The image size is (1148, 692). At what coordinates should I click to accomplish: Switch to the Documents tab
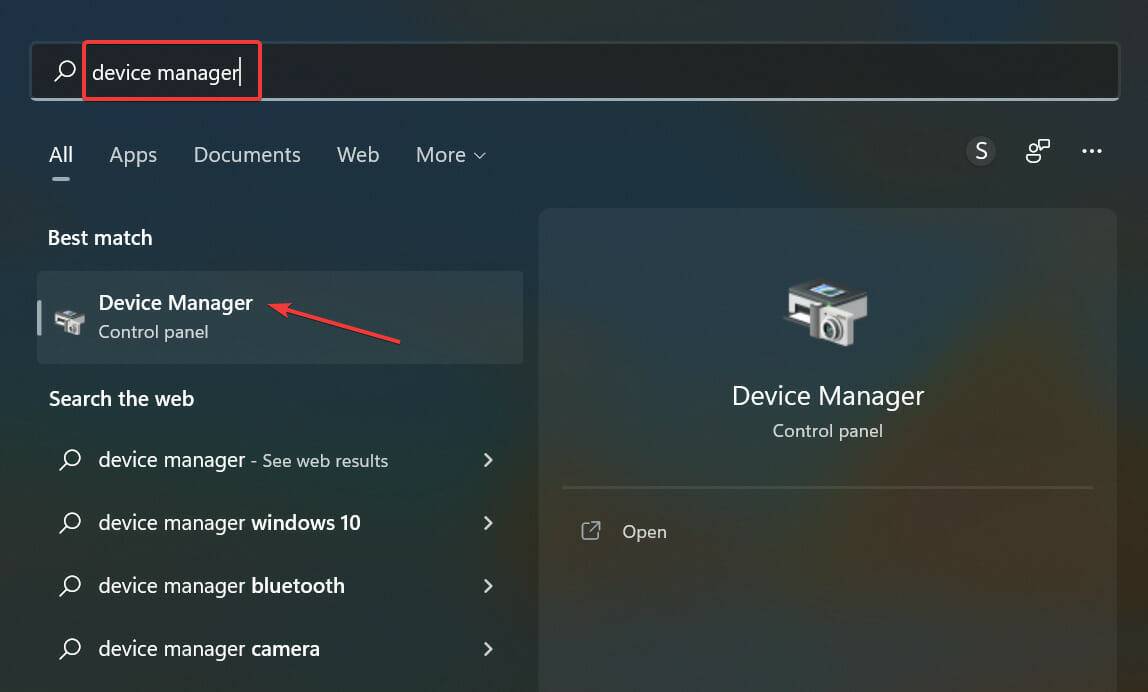(246, 155)
